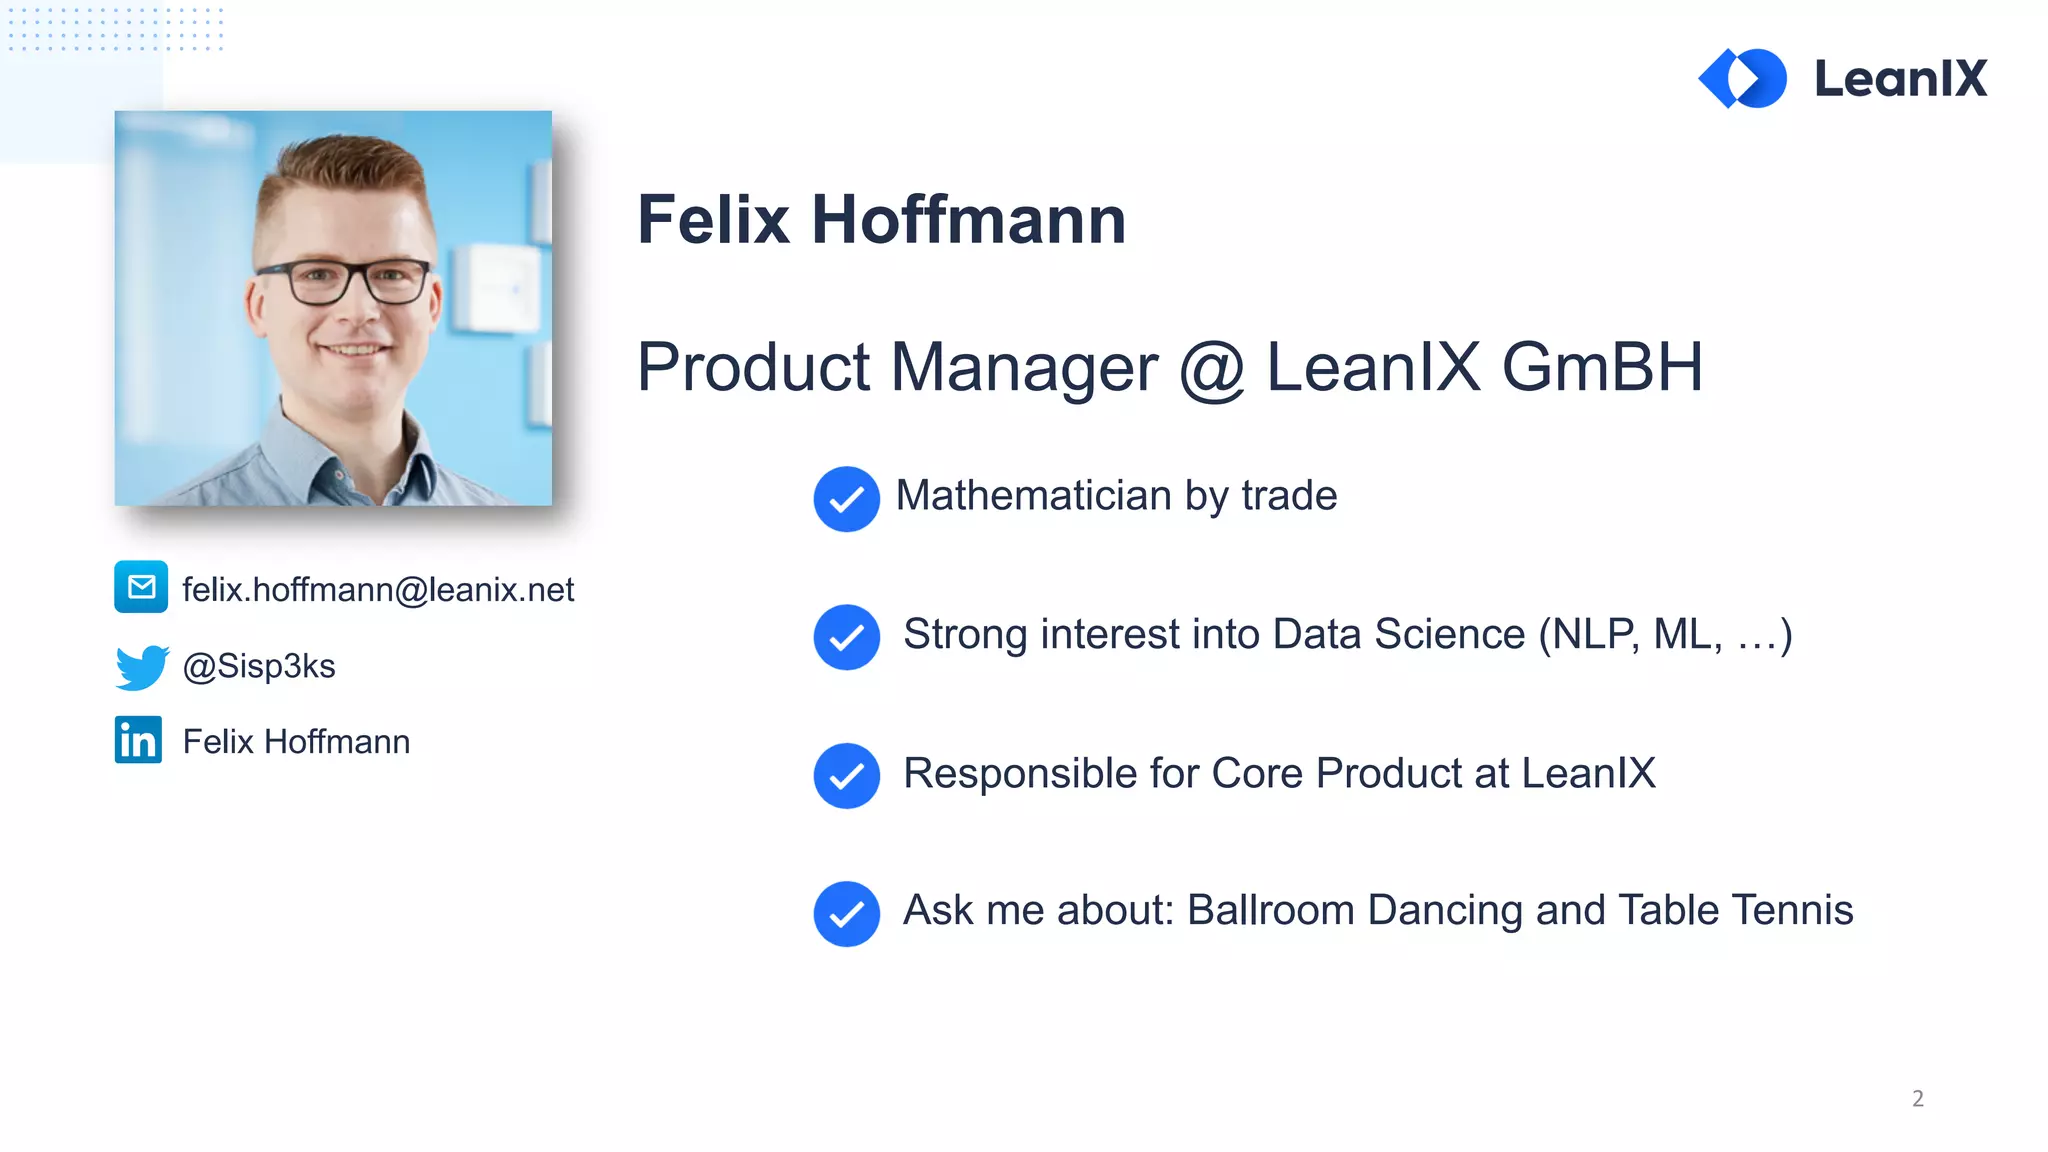Open the @Sisp3ks Twitter handle

[259, 666]
